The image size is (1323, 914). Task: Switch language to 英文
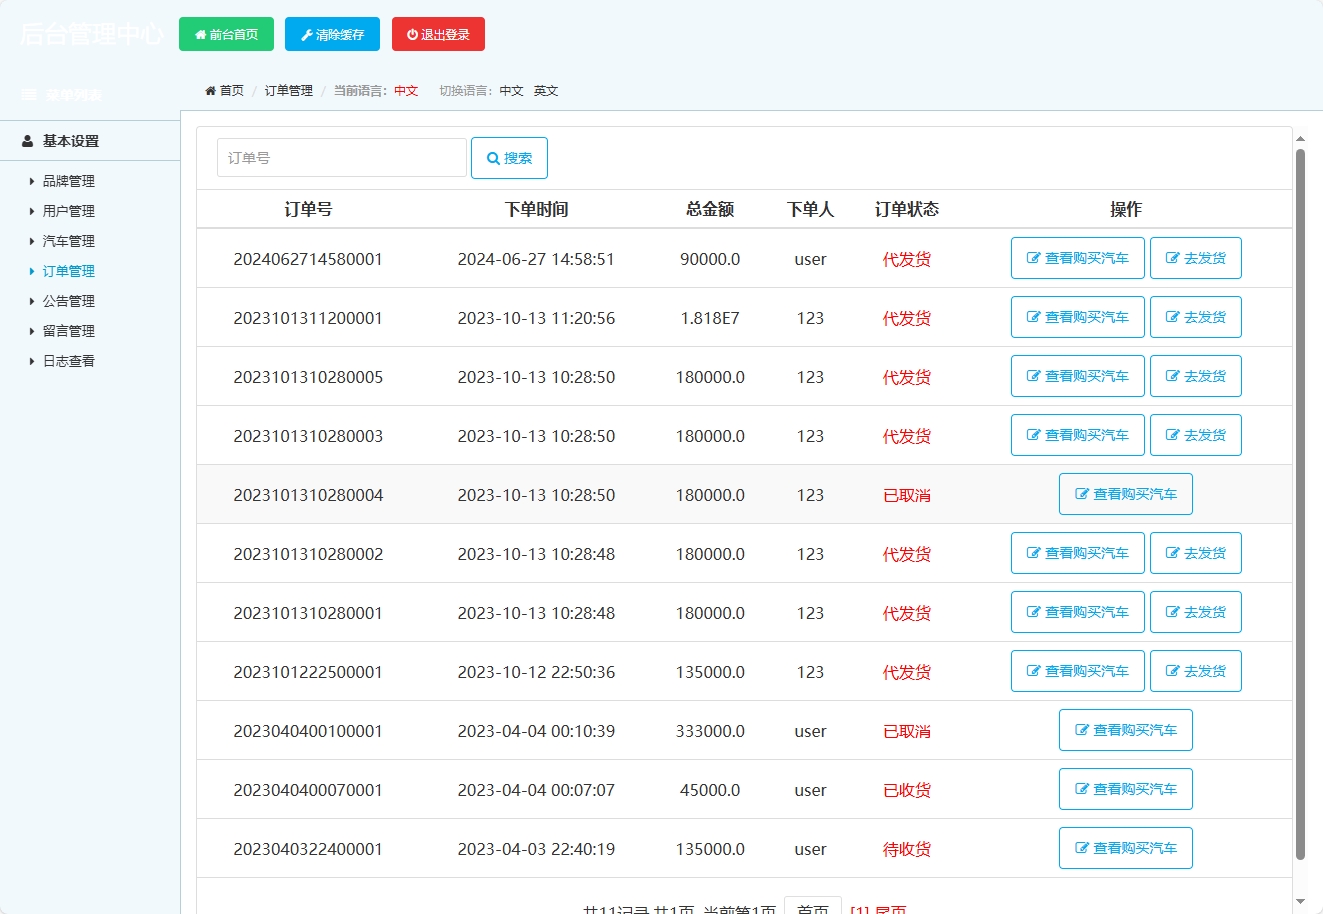[546, 91]
